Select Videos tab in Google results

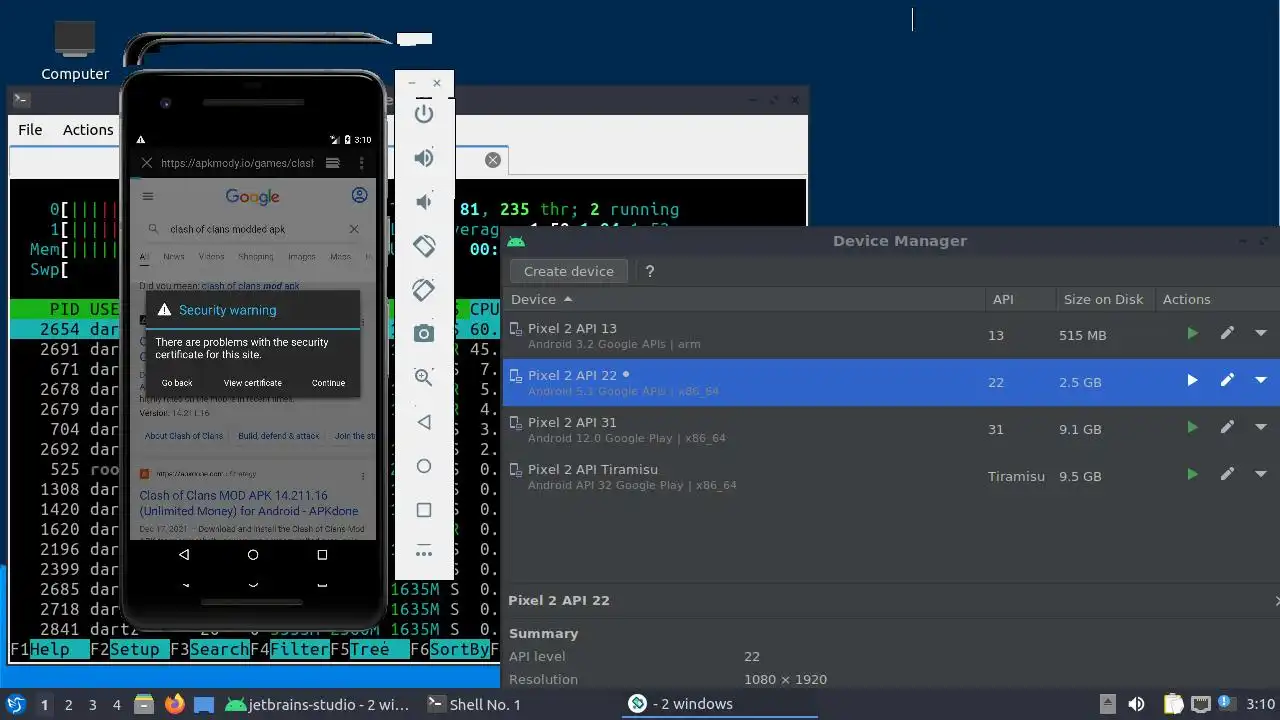(x=211, y=257)
